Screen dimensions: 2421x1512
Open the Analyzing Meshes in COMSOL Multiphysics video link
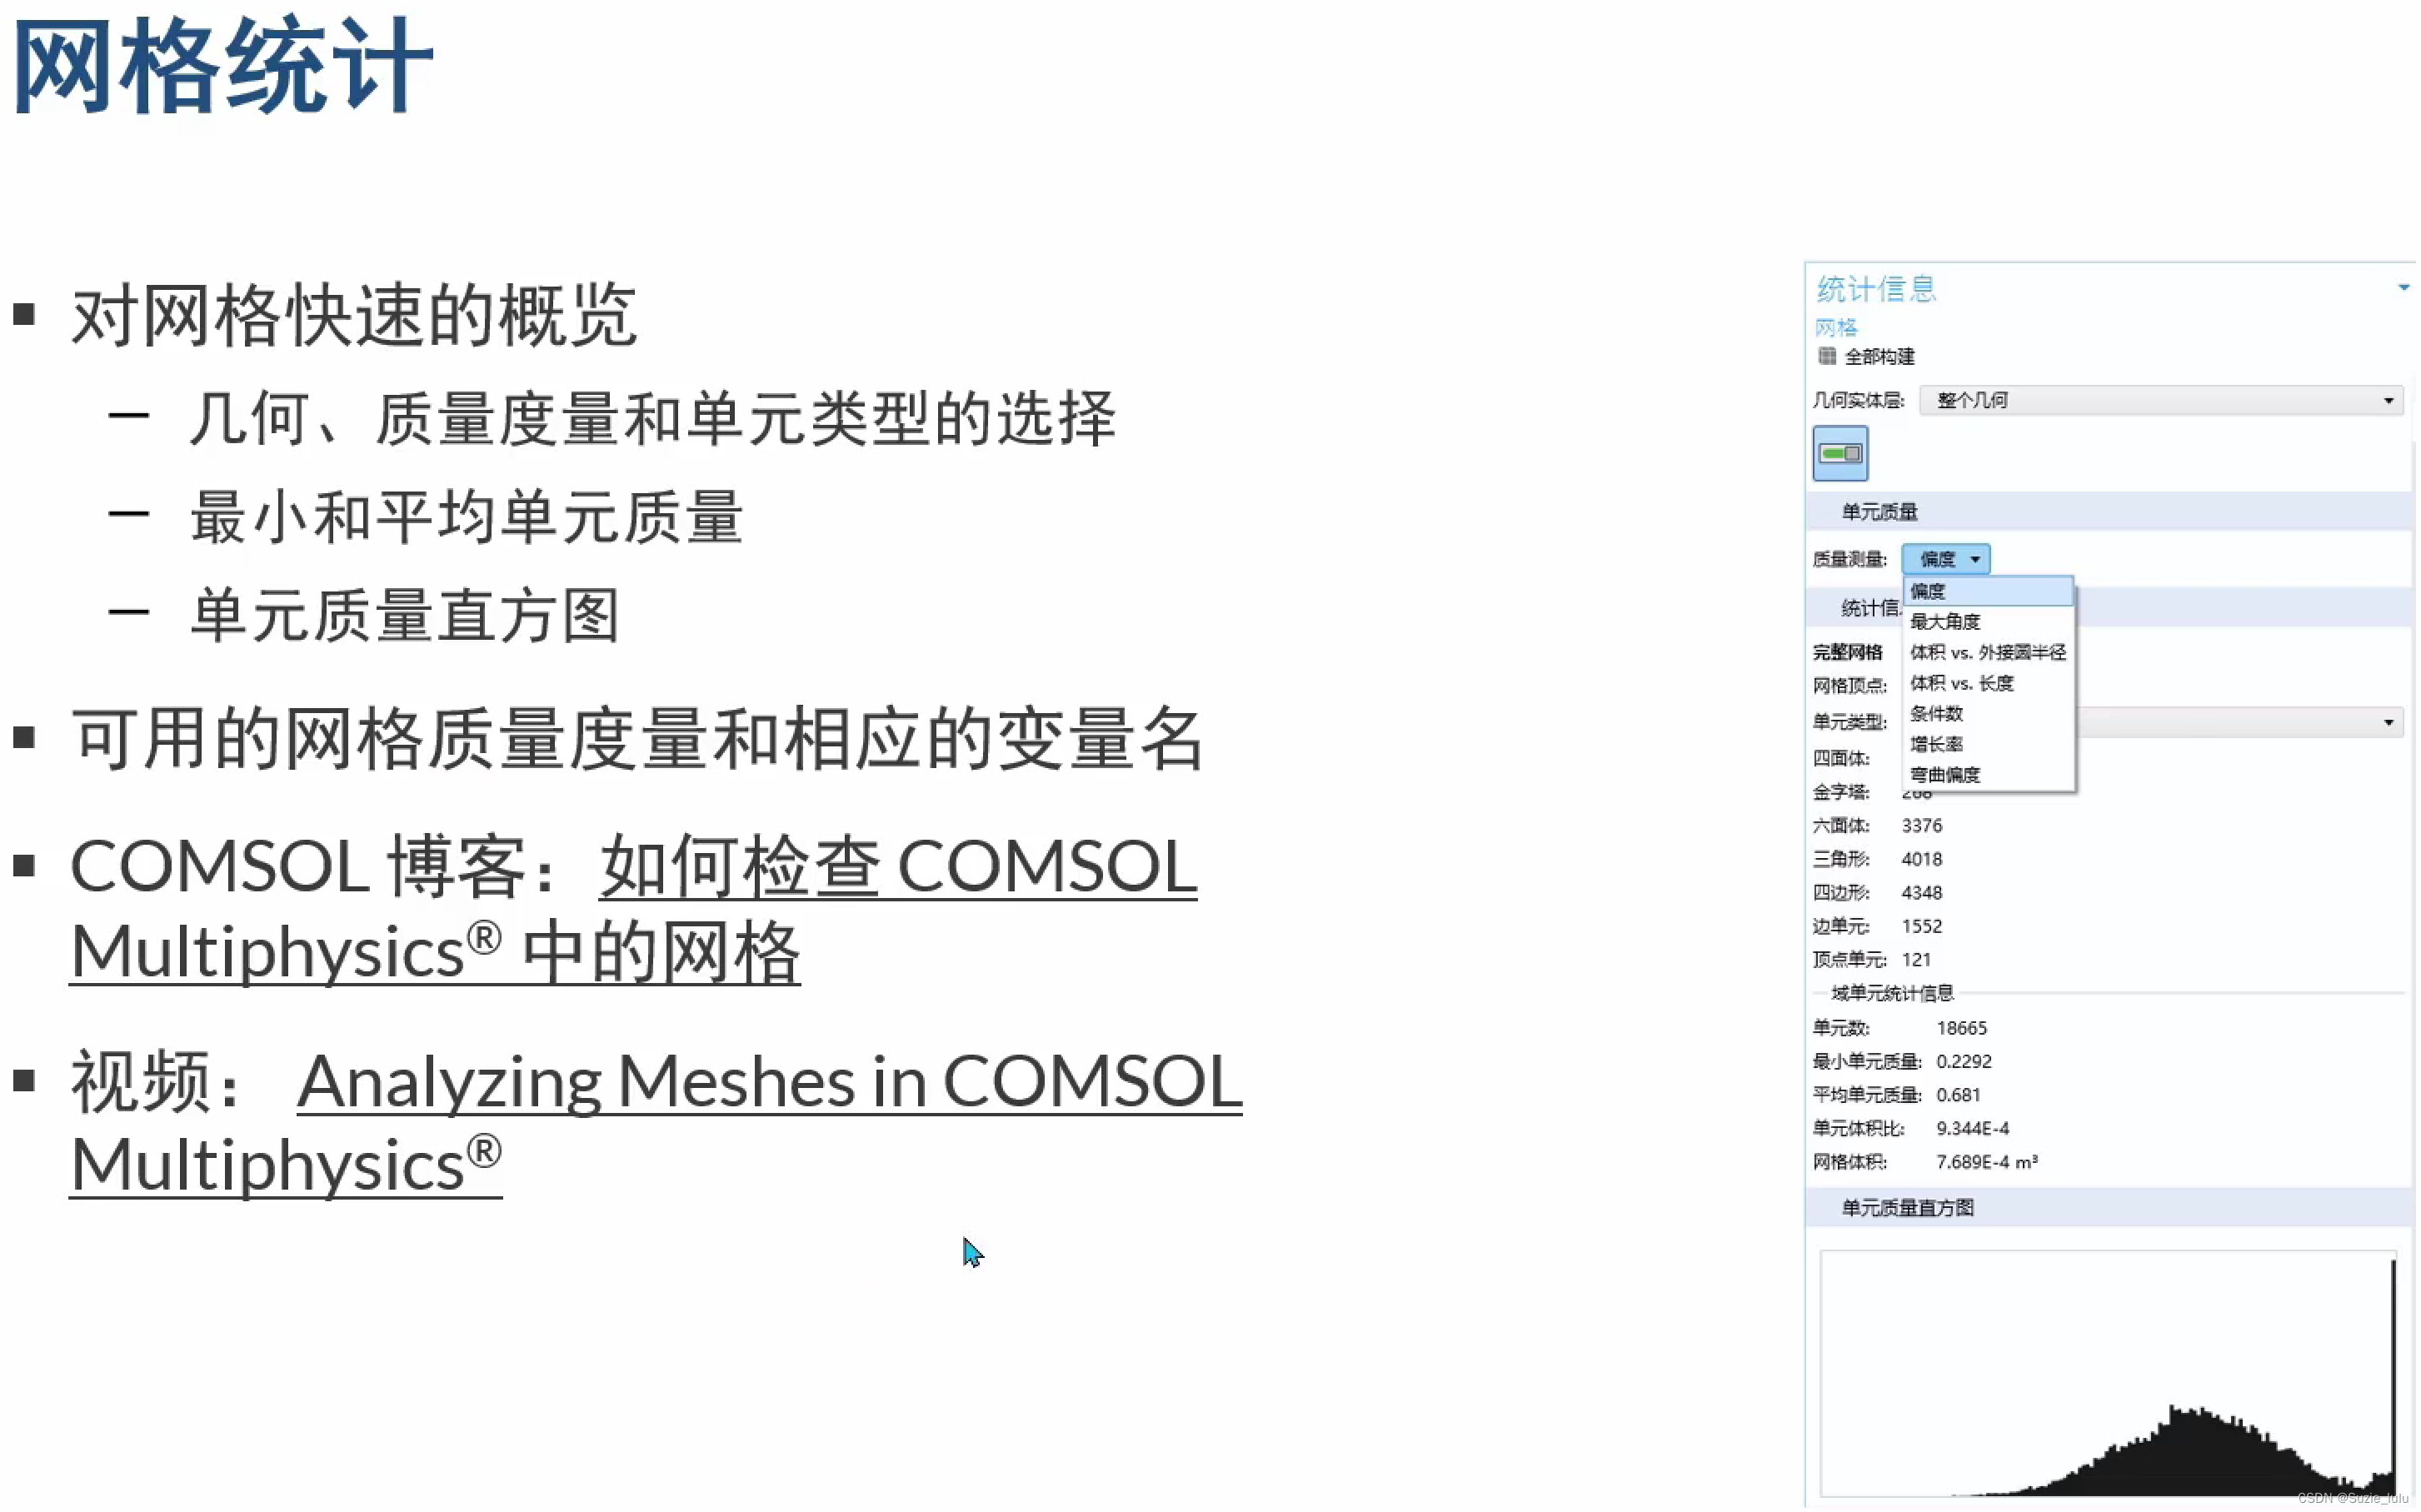click(x=768, y=1081)
